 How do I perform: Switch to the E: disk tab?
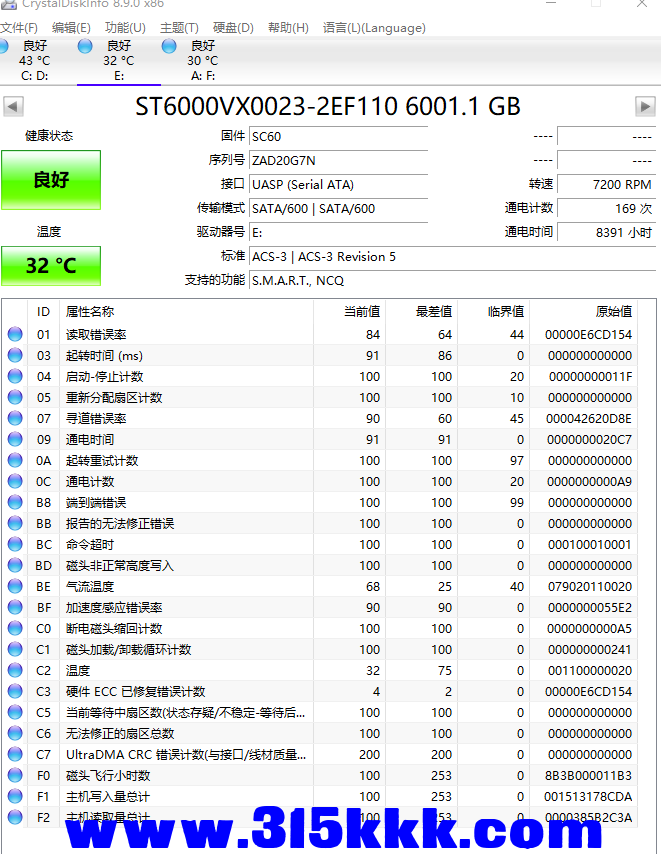click(118, 61)
